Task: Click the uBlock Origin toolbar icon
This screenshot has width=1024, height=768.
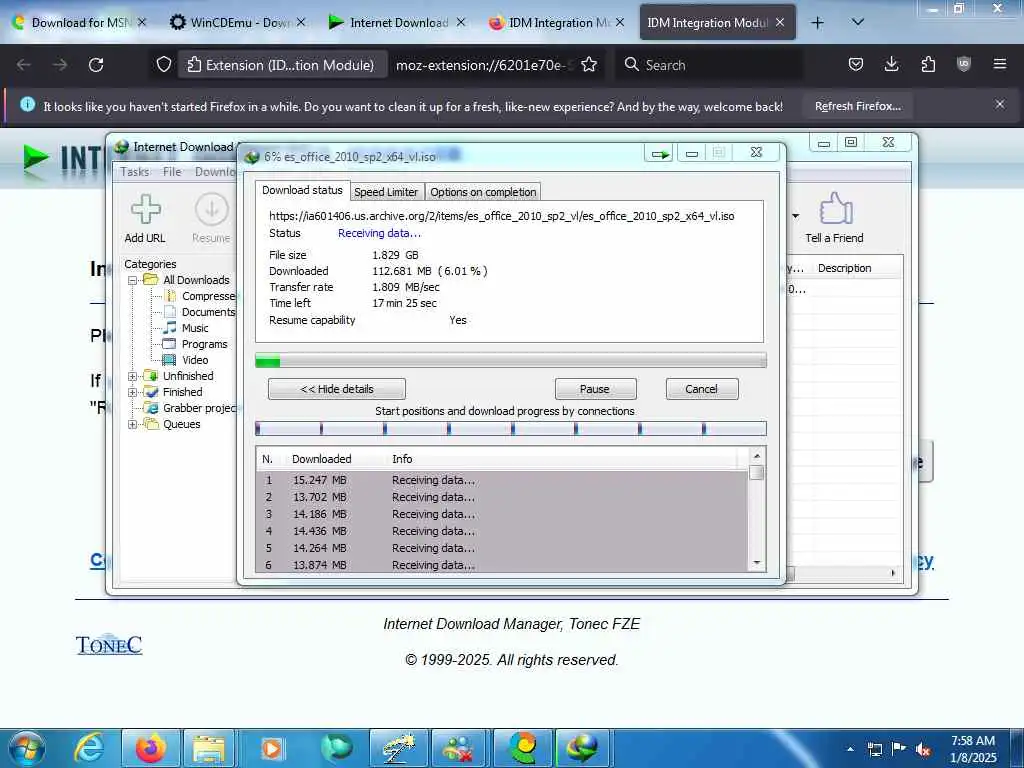Action: click(x=964, y=65)
